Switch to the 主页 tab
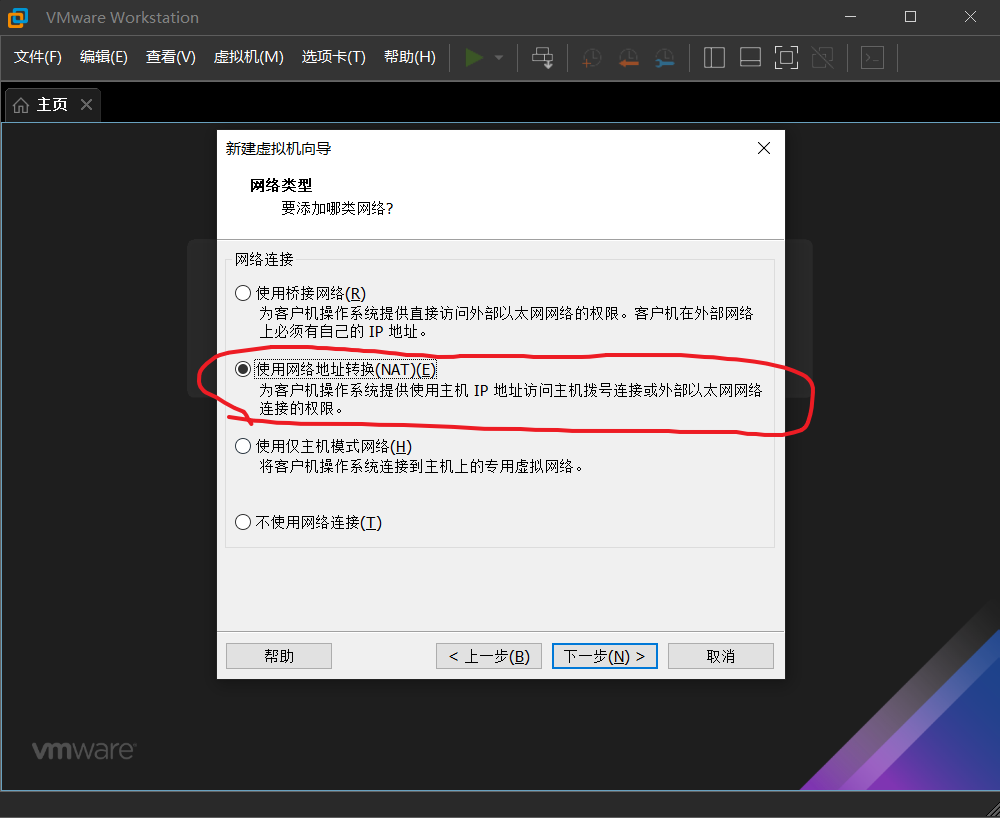This screenshot has height=818, width=1000. (x=52, y=105)
